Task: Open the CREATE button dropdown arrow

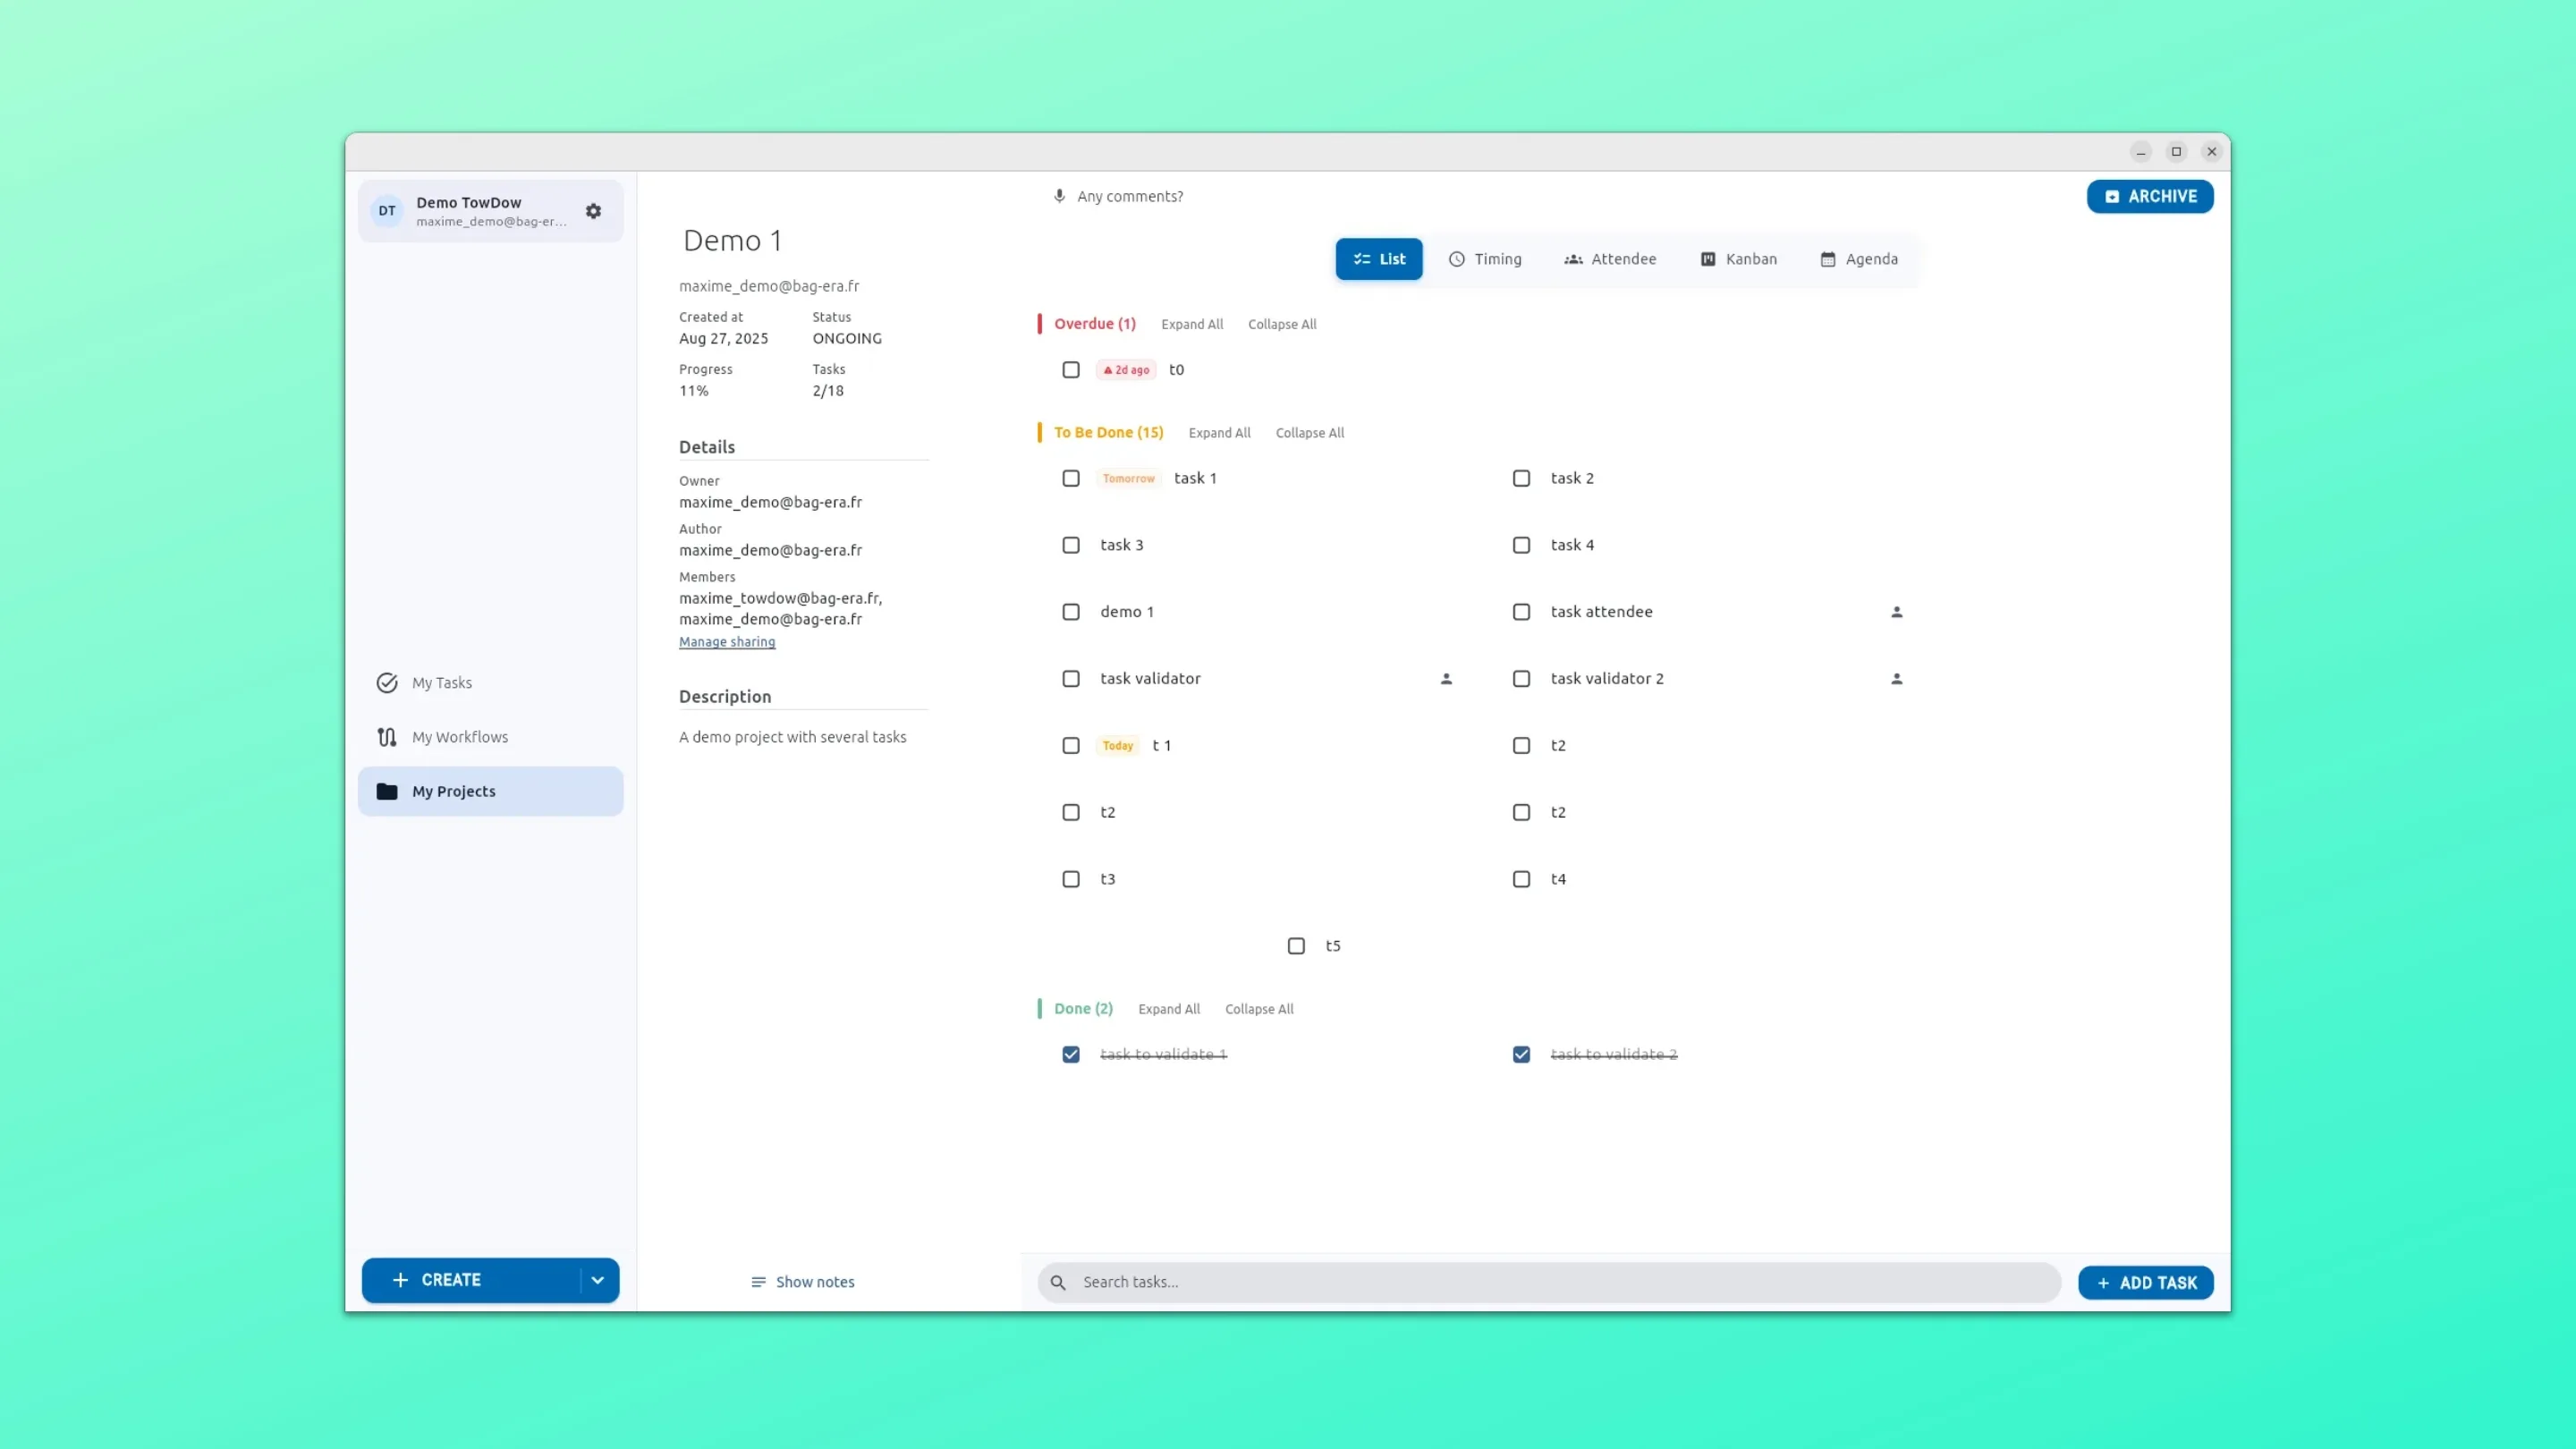Action: 597,1280
